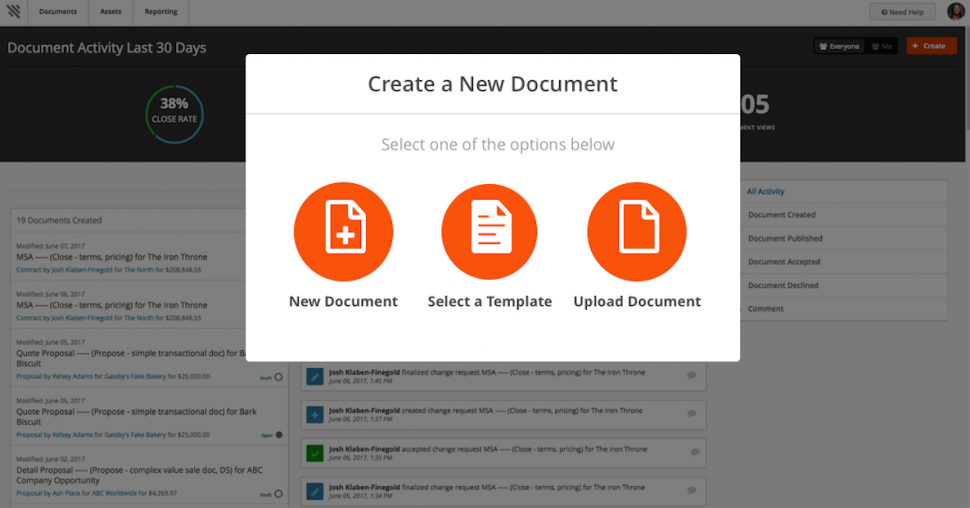
Task: Switch activity view to Everyone
Action: 839,46
